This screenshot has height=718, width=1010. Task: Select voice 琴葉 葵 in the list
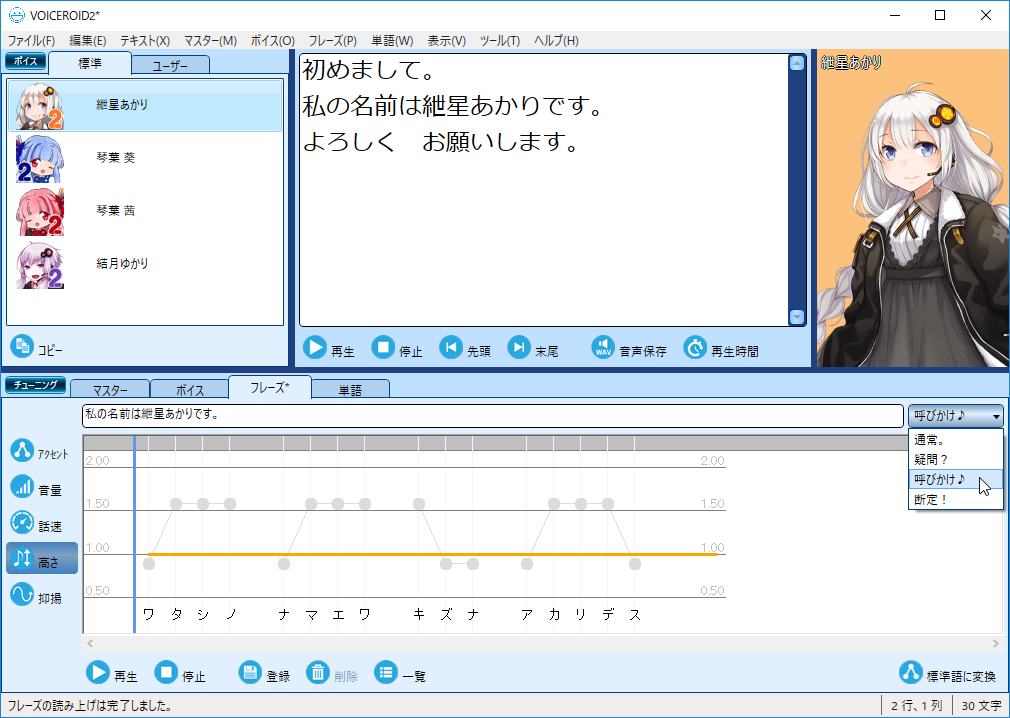pyautogui.click(x=145, y=158)
